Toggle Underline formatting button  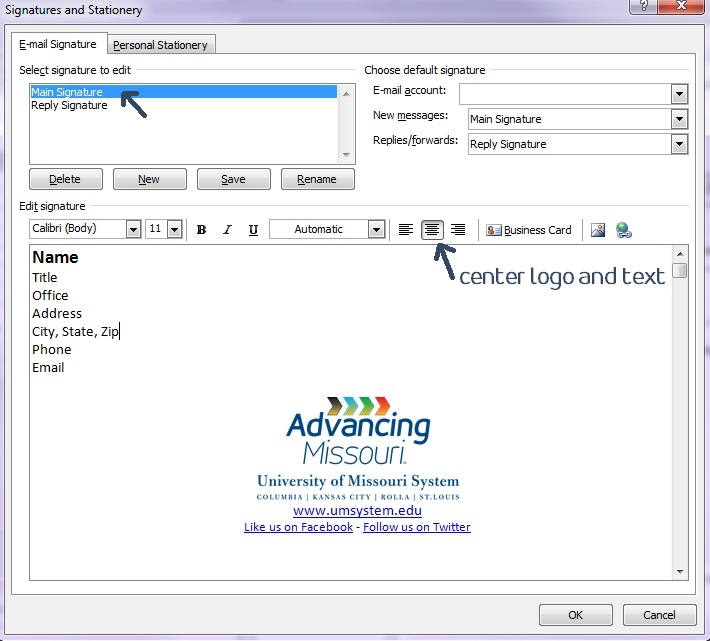point(253,230)
